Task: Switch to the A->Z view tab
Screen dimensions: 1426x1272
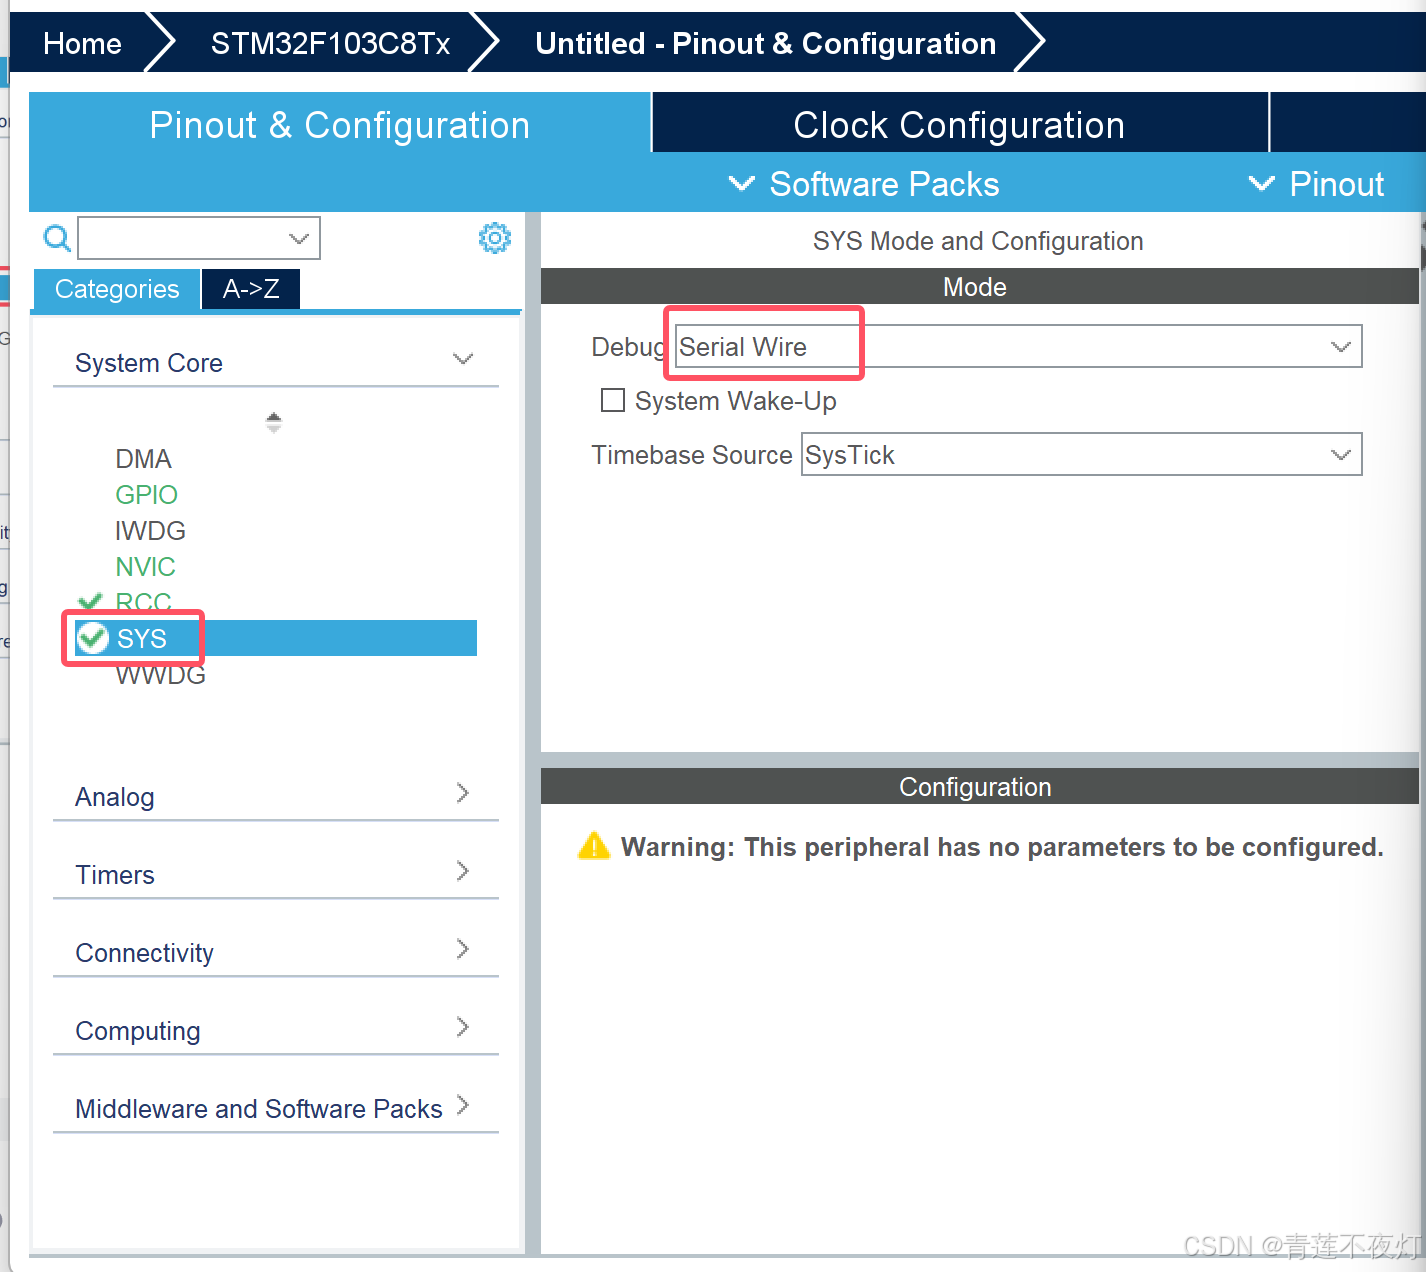Action: tap(251, 289)
